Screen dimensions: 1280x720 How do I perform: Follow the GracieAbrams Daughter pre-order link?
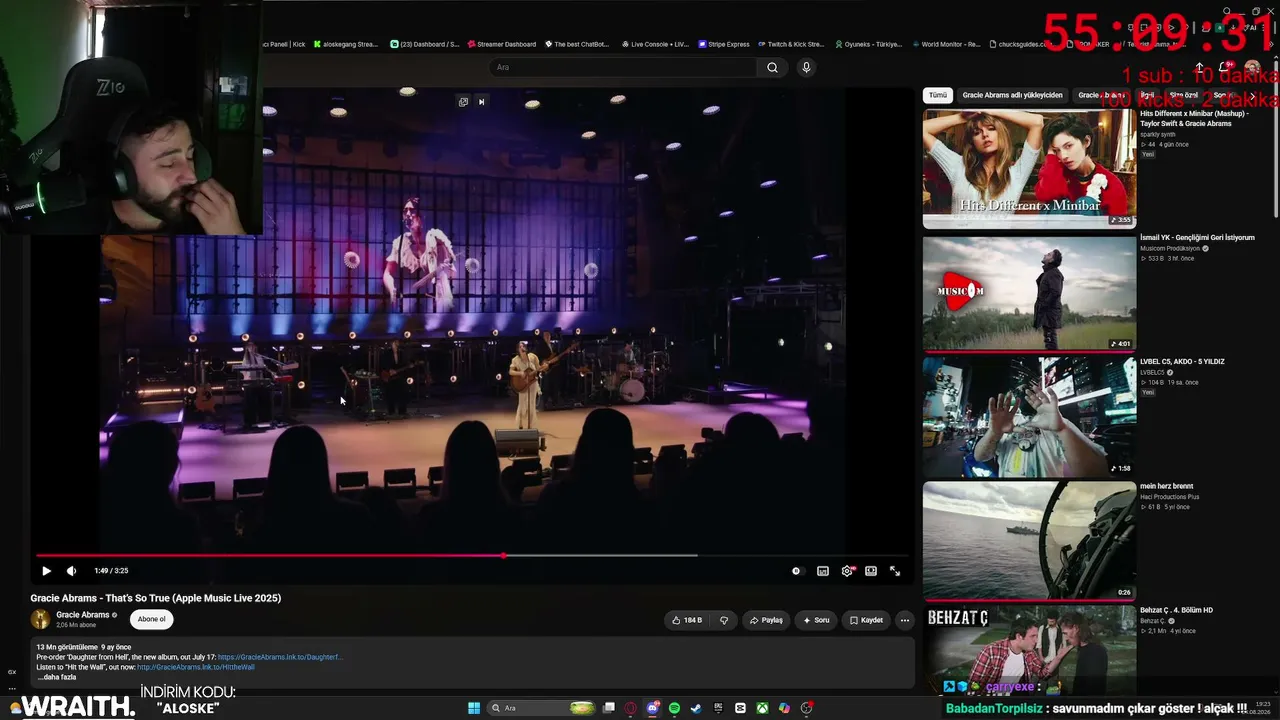(281, 657)
